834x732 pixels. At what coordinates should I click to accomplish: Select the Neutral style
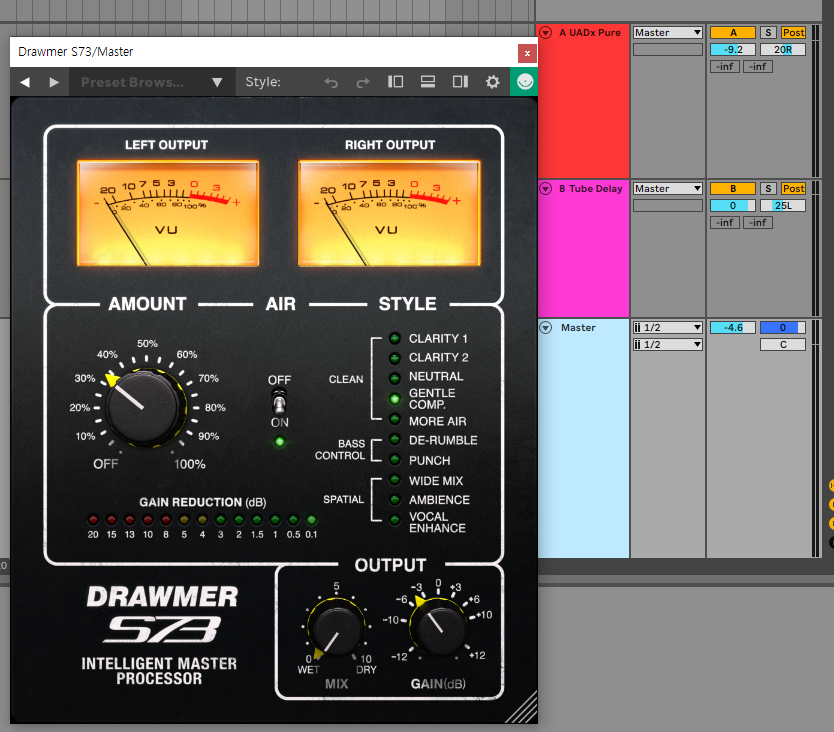[395, 377]
